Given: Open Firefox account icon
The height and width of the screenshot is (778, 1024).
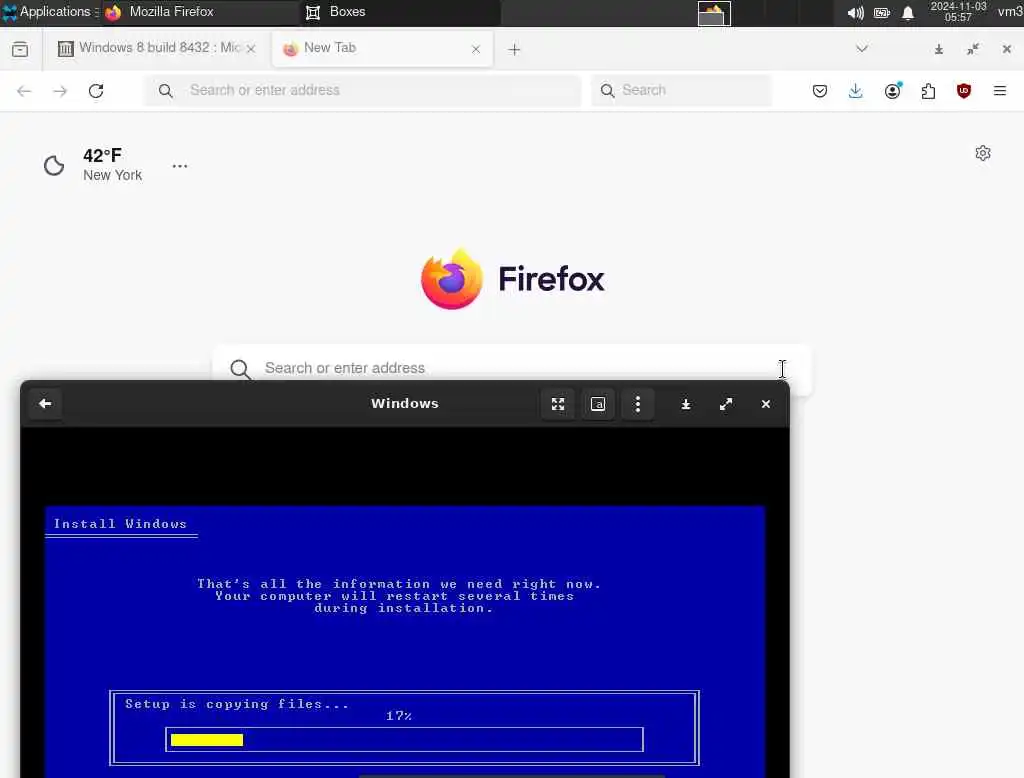Looking at the screenshot, I should tap(892, 91).
